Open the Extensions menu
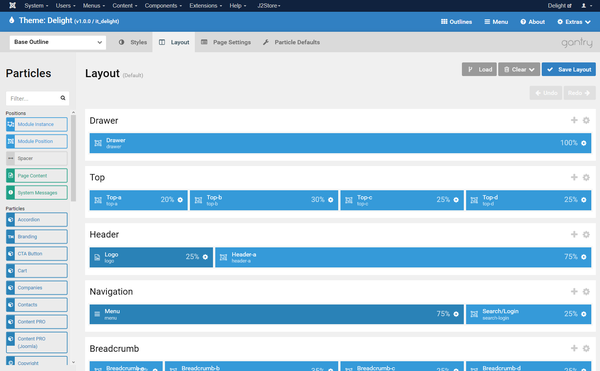Viewport: 600px width, 371px height. (205, 5)
